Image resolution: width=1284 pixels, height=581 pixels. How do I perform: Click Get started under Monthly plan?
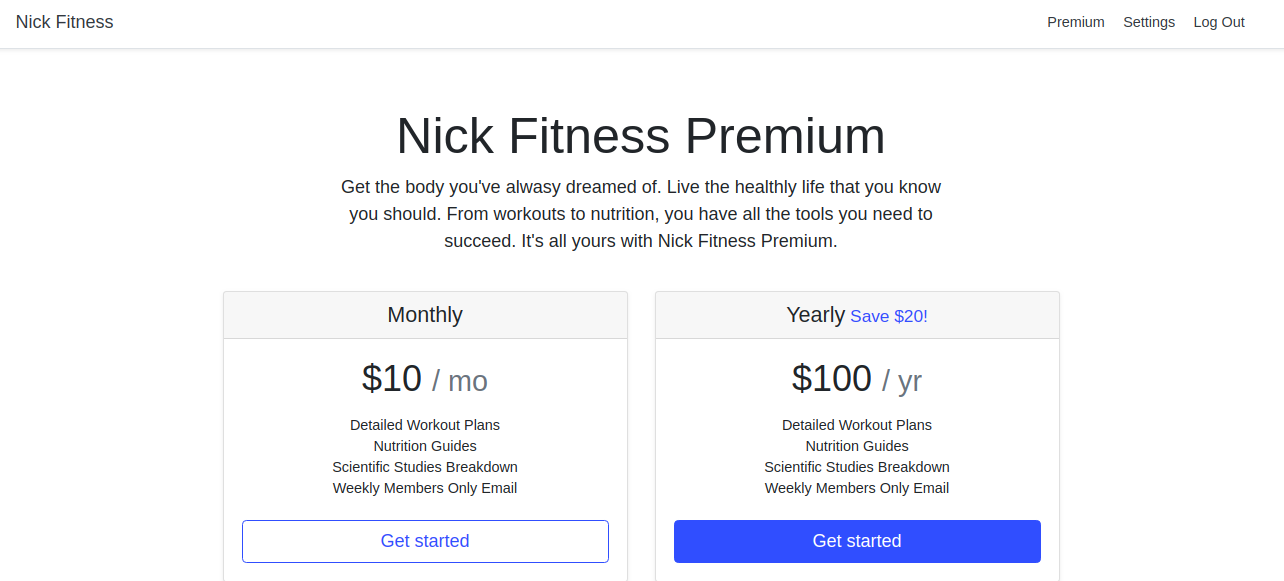(x=425, y=541)
